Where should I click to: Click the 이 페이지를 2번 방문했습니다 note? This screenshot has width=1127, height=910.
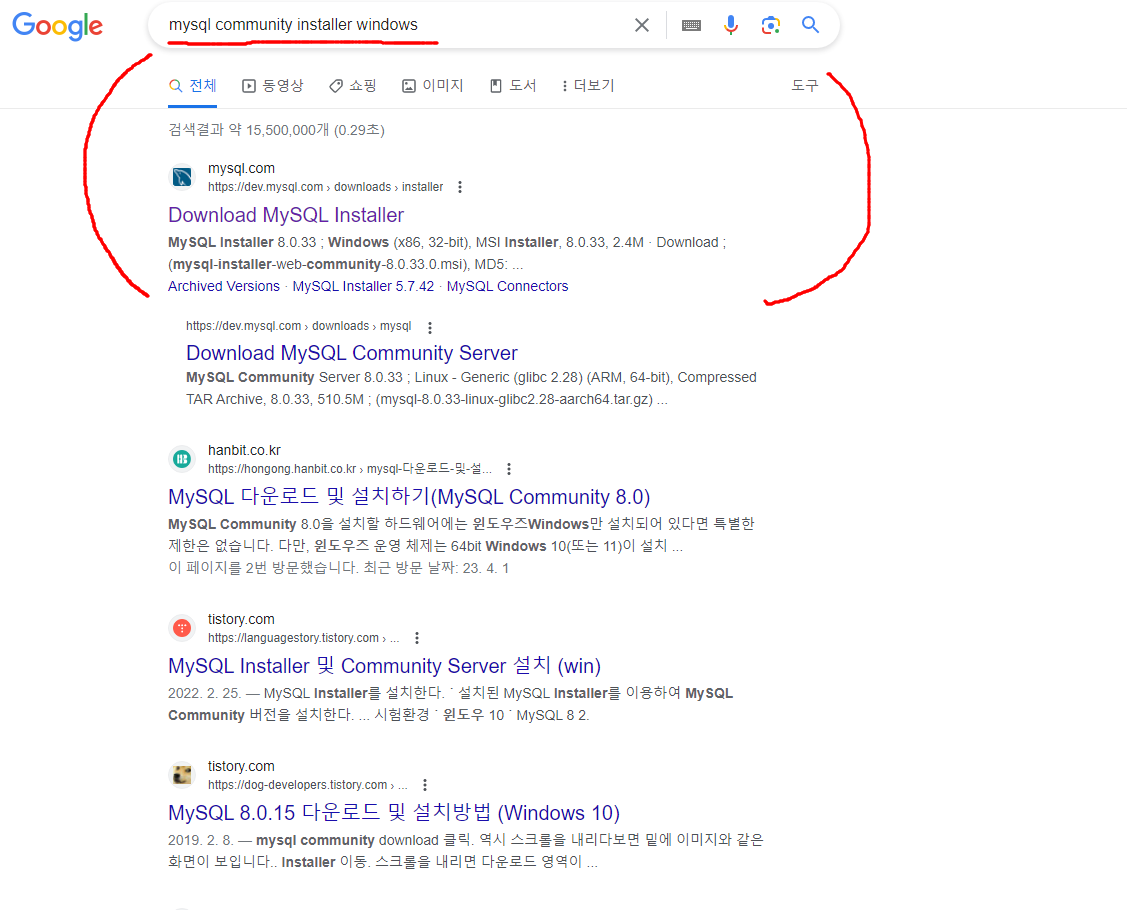(339, 568)
